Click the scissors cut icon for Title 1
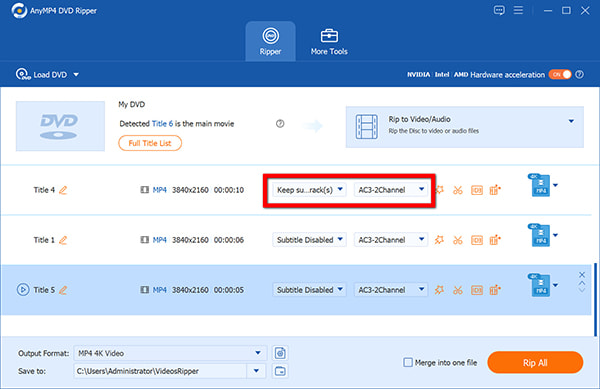Screen dimensions: 600x389 (x=458, y=240)
